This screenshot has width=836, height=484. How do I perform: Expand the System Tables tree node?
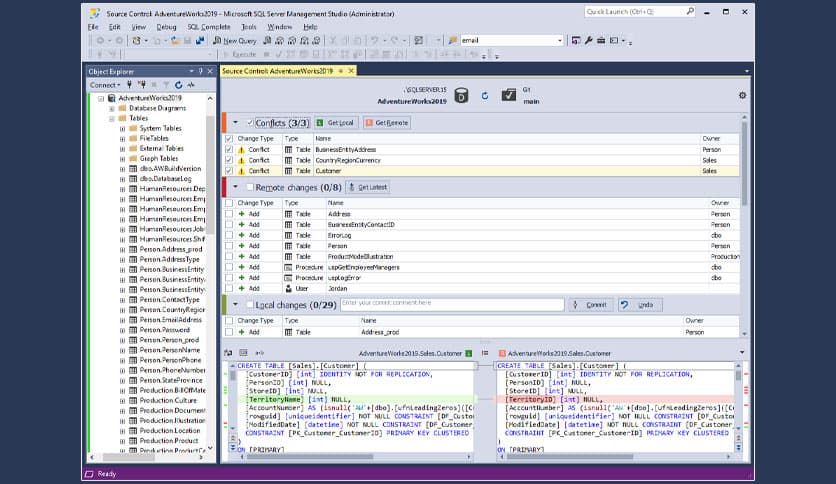(122, 129)
